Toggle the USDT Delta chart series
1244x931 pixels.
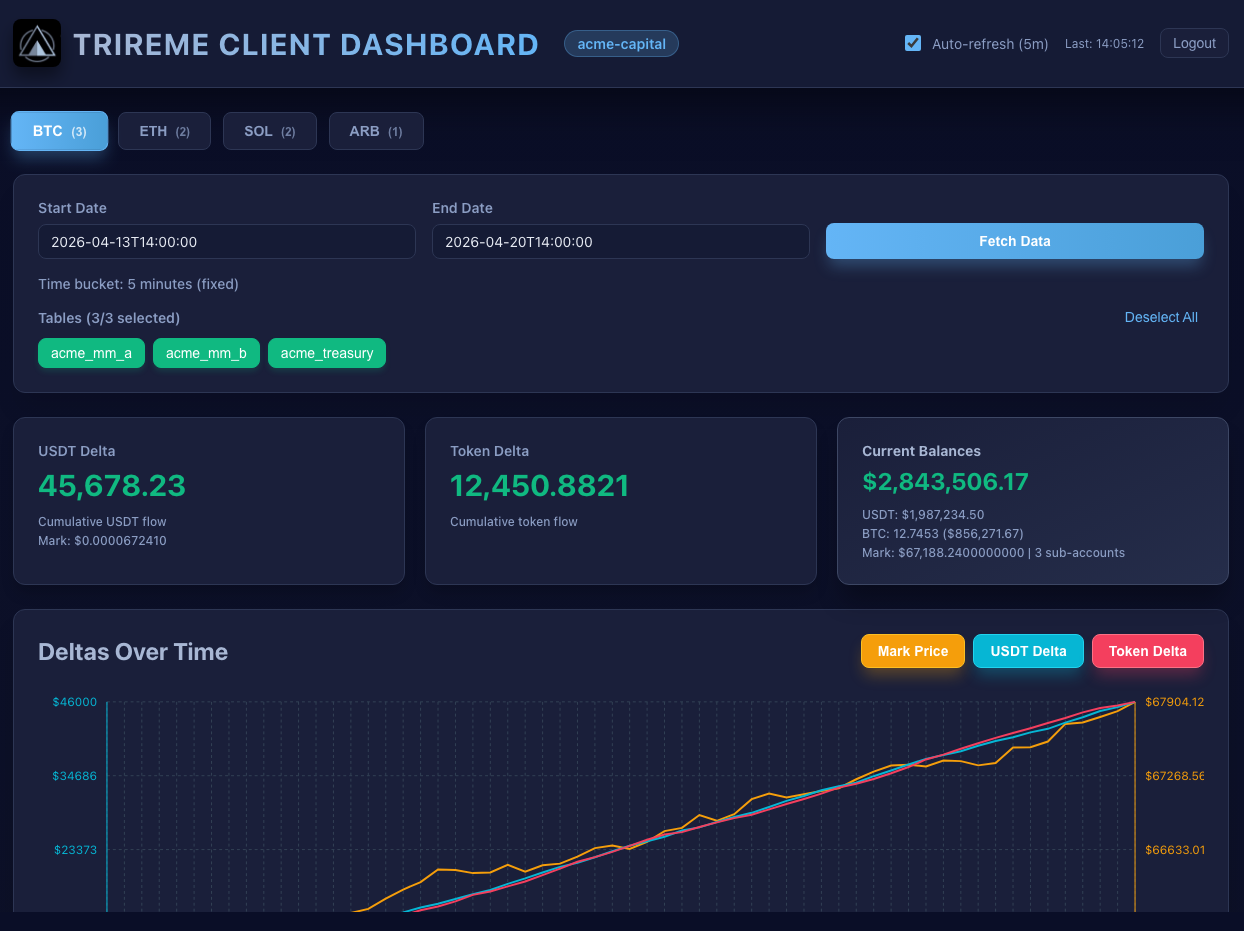coord(1028,651)
